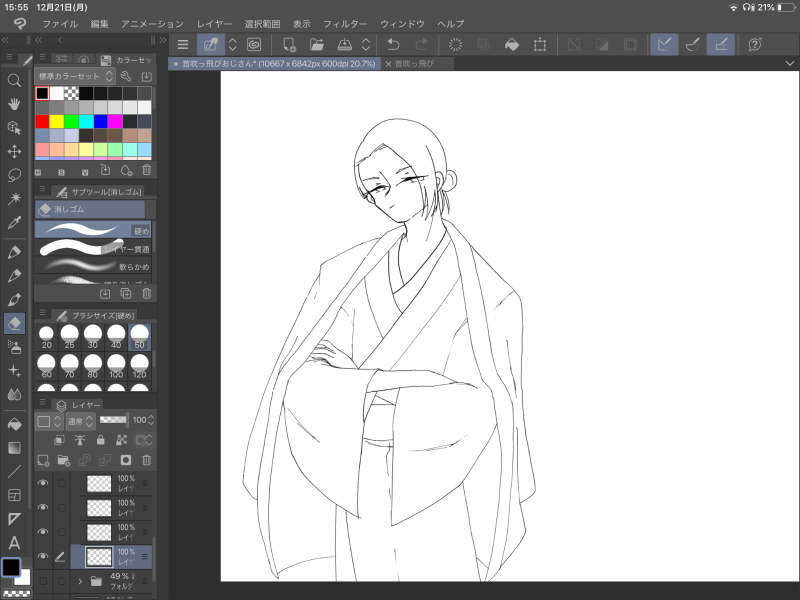Select the Lasso selection tool
This screenshot has width=800, height=600.
coord(14,175)
